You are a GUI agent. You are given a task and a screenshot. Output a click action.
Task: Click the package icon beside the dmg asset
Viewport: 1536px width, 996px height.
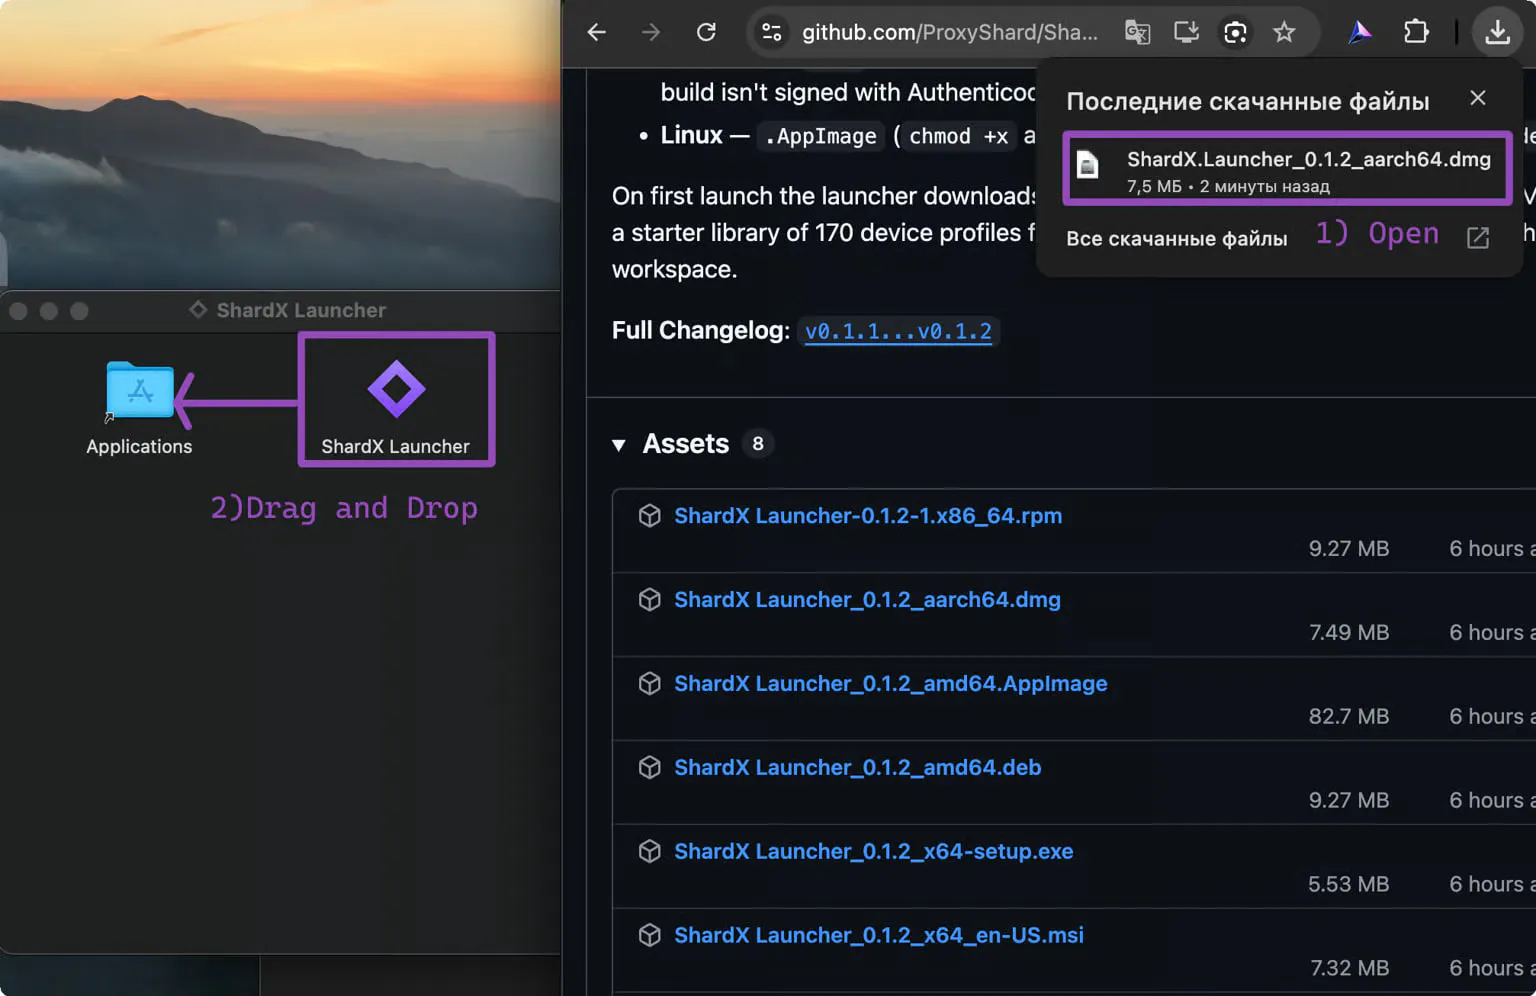(650, 600)
